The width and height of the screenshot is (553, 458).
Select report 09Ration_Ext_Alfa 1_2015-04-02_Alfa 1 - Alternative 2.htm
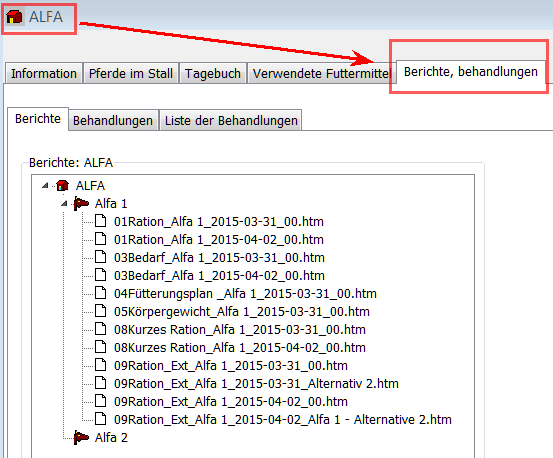(x=282, y=419)
